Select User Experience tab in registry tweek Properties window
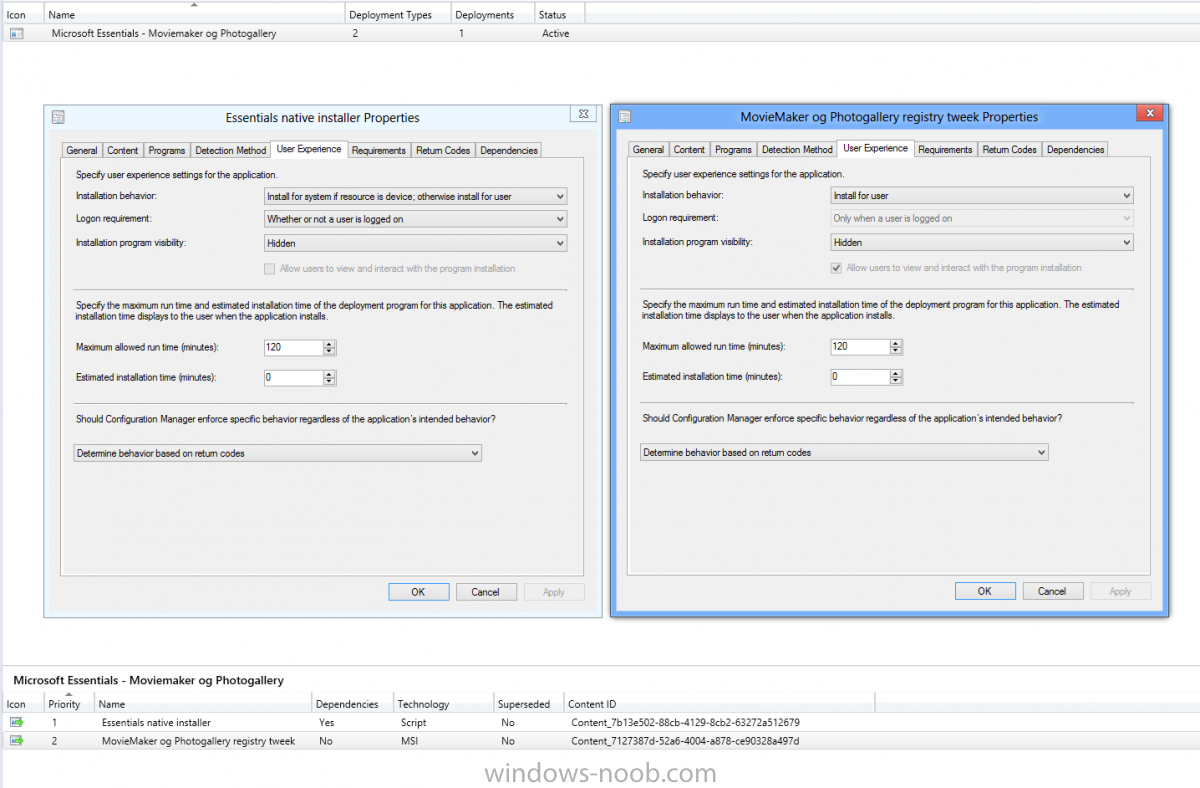Screen dimensions: 1200x788 pos(876,148)
